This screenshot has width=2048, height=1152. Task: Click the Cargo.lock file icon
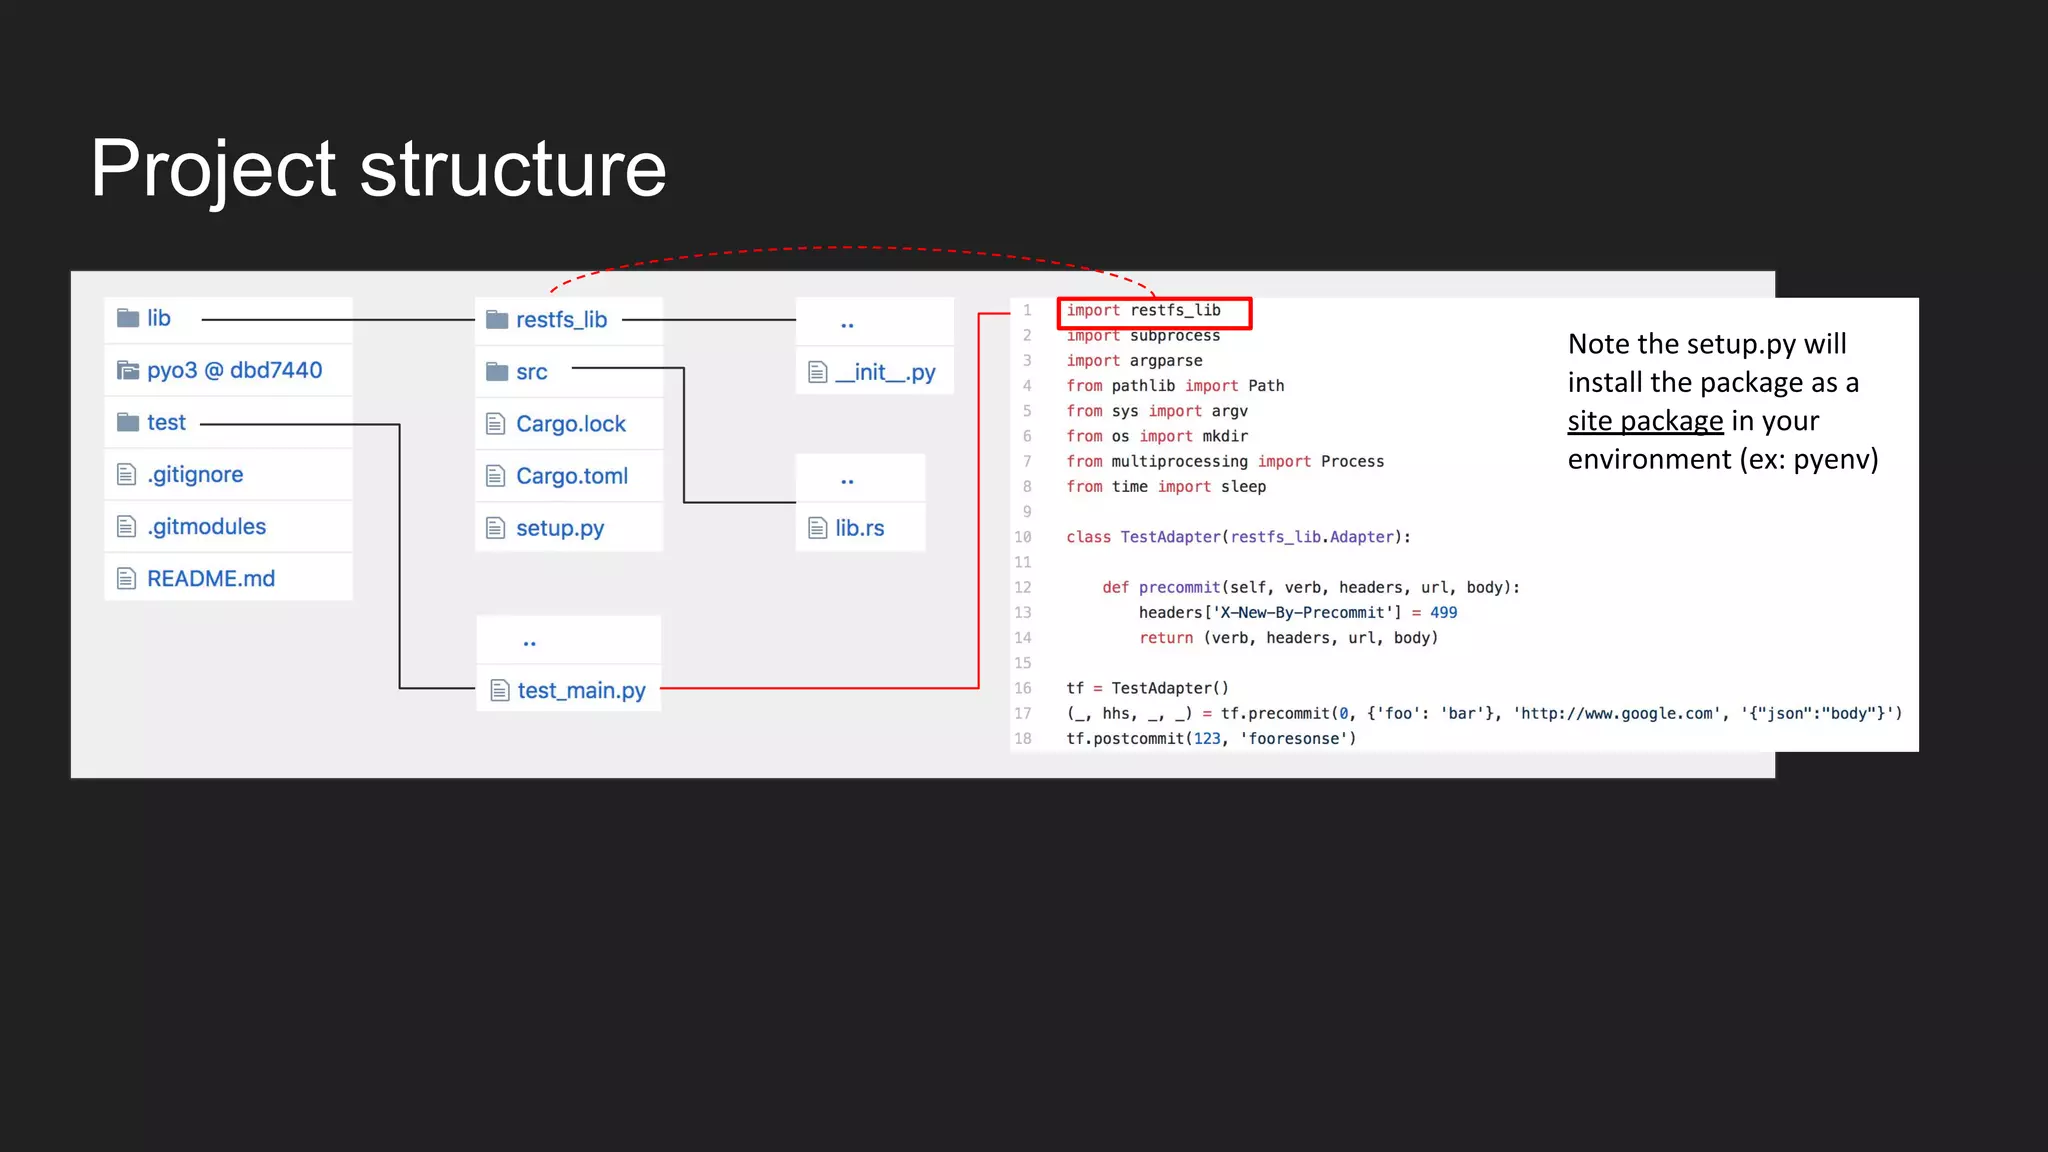click(496, 424)
